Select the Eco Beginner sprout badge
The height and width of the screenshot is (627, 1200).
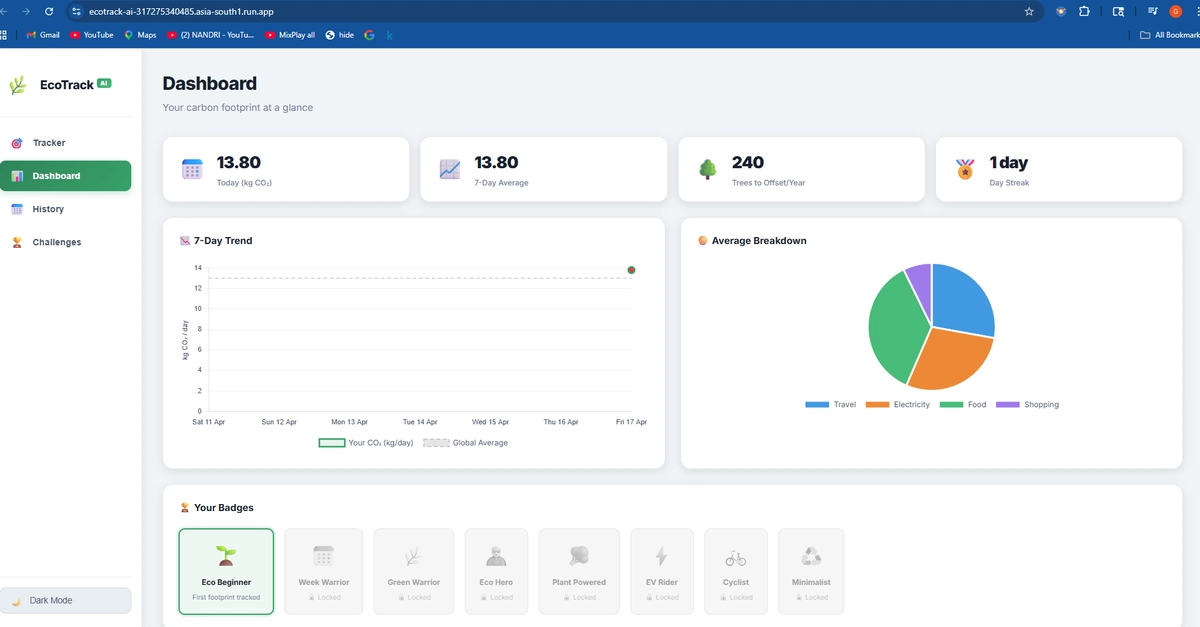pyautogui.click(x=226, y=570)
